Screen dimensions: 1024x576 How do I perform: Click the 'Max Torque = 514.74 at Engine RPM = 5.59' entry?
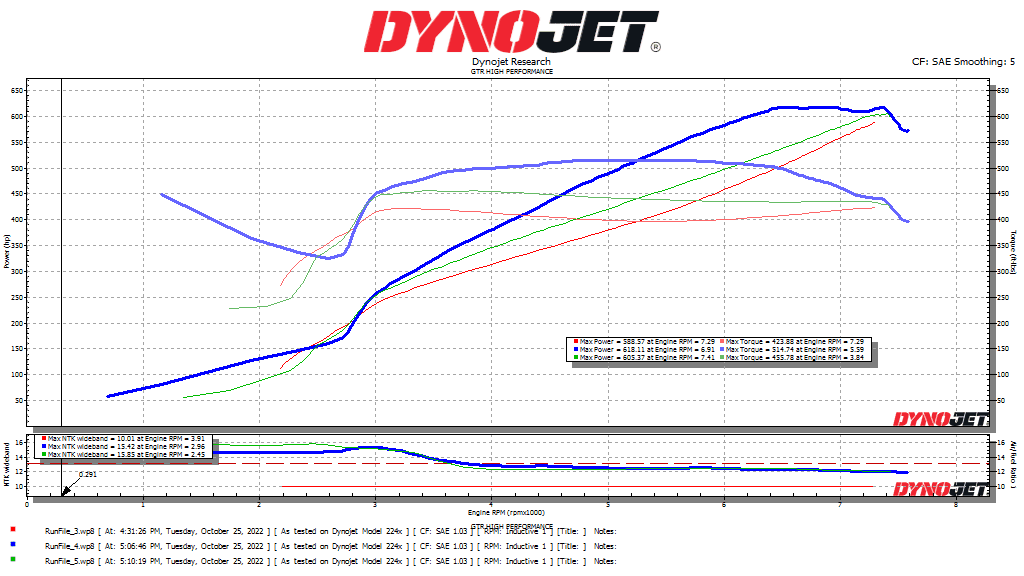click(x=795, y=349)
